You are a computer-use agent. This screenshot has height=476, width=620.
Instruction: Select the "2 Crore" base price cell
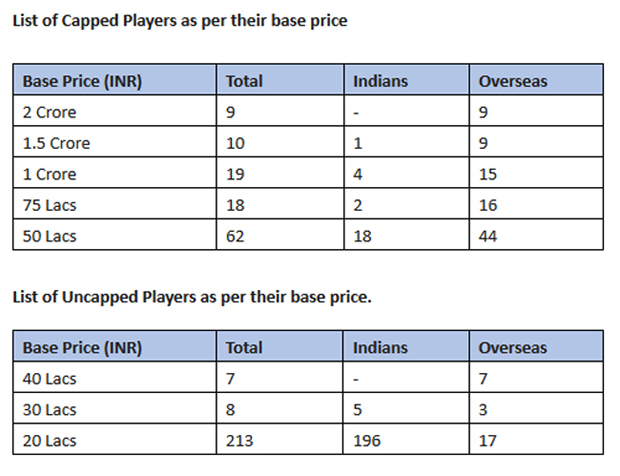point(49,112)
